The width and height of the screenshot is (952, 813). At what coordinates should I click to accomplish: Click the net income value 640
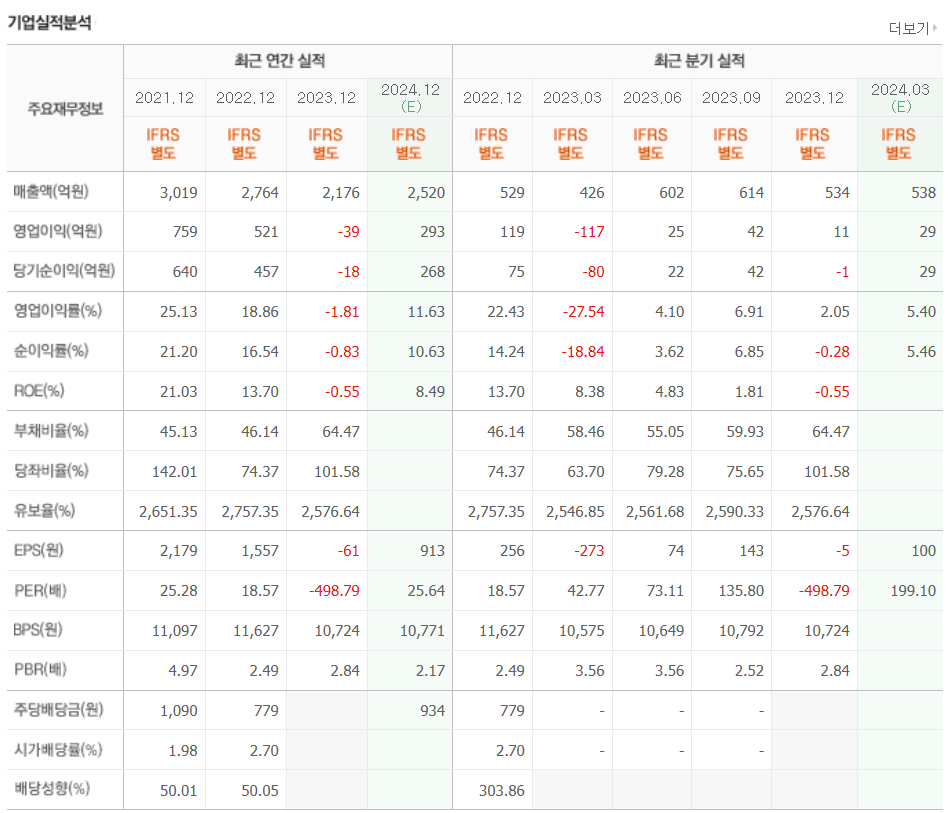click(185, 272)
